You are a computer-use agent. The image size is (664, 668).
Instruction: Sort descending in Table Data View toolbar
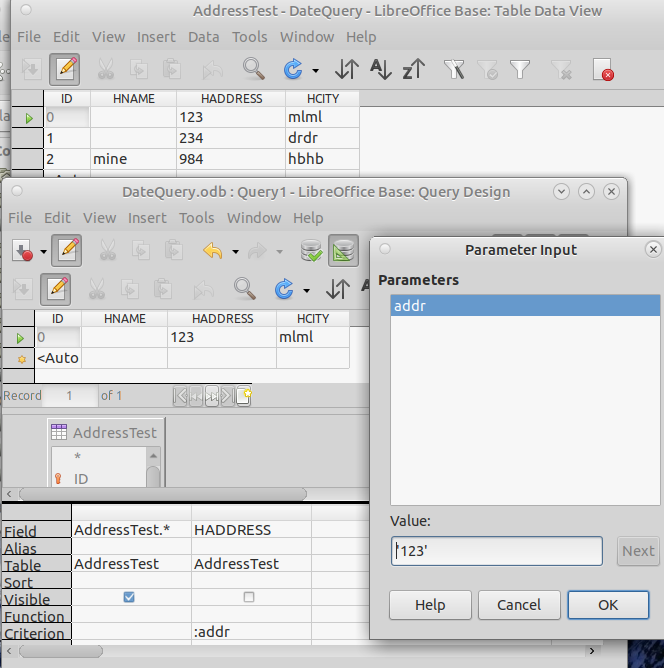(414, 69)
